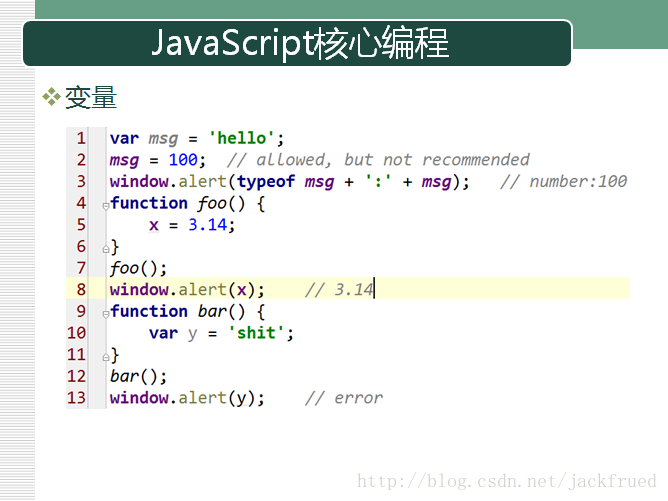Click the 'var y' declaration
The width and height of the screenshot is (668, 501).
[x=173, y=333]
